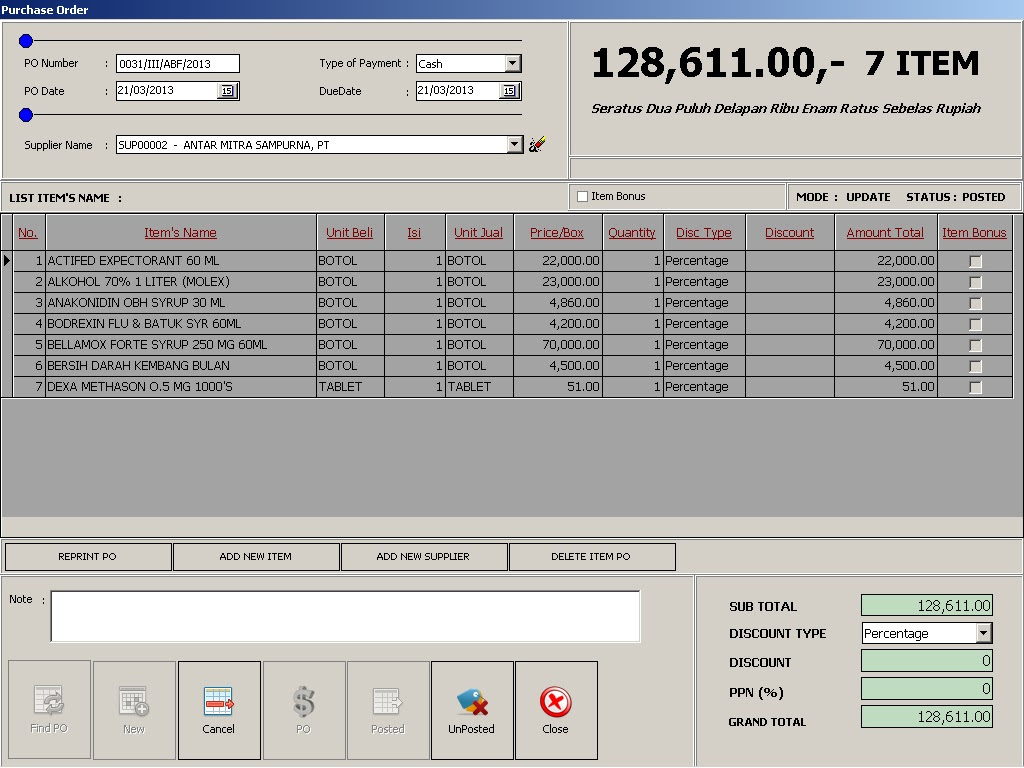1024x768 pixels.
Task: Click the Discount column header
Action: tap(789, 232)
